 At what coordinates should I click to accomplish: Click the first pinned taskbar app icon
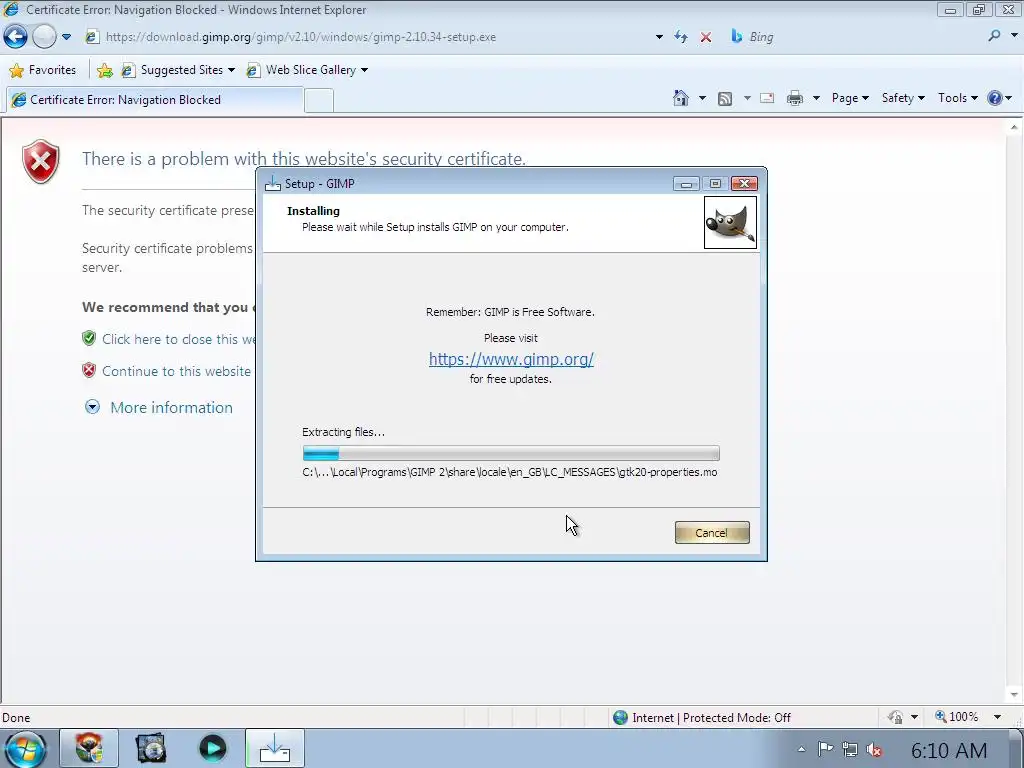click(89, 748)
